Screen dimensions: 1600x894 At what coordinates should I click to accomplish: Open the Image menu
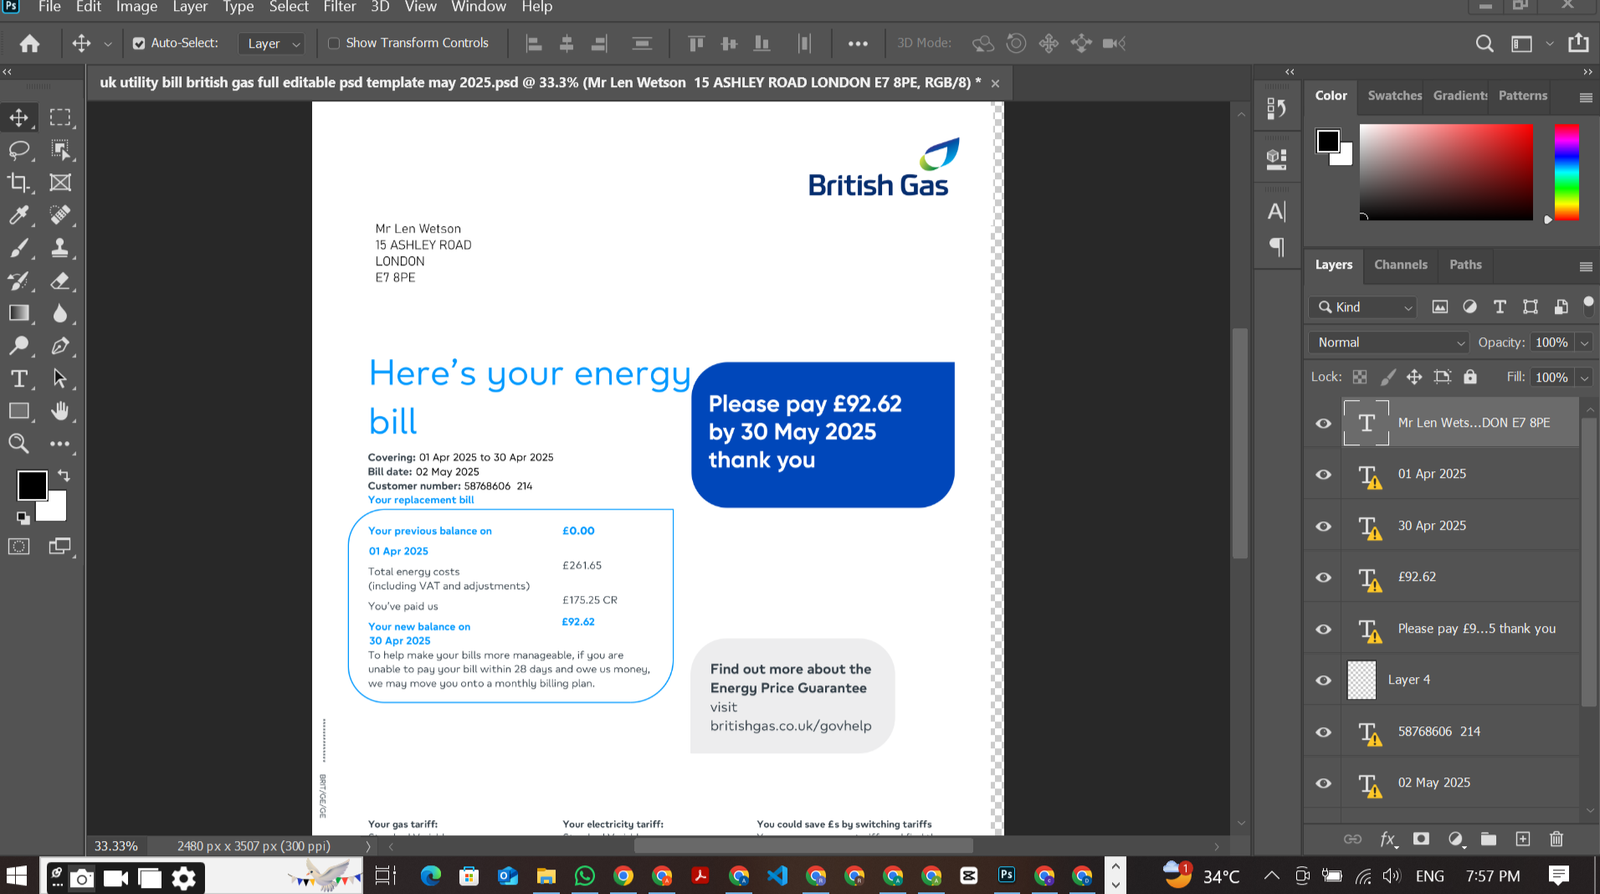coord(137,7)
